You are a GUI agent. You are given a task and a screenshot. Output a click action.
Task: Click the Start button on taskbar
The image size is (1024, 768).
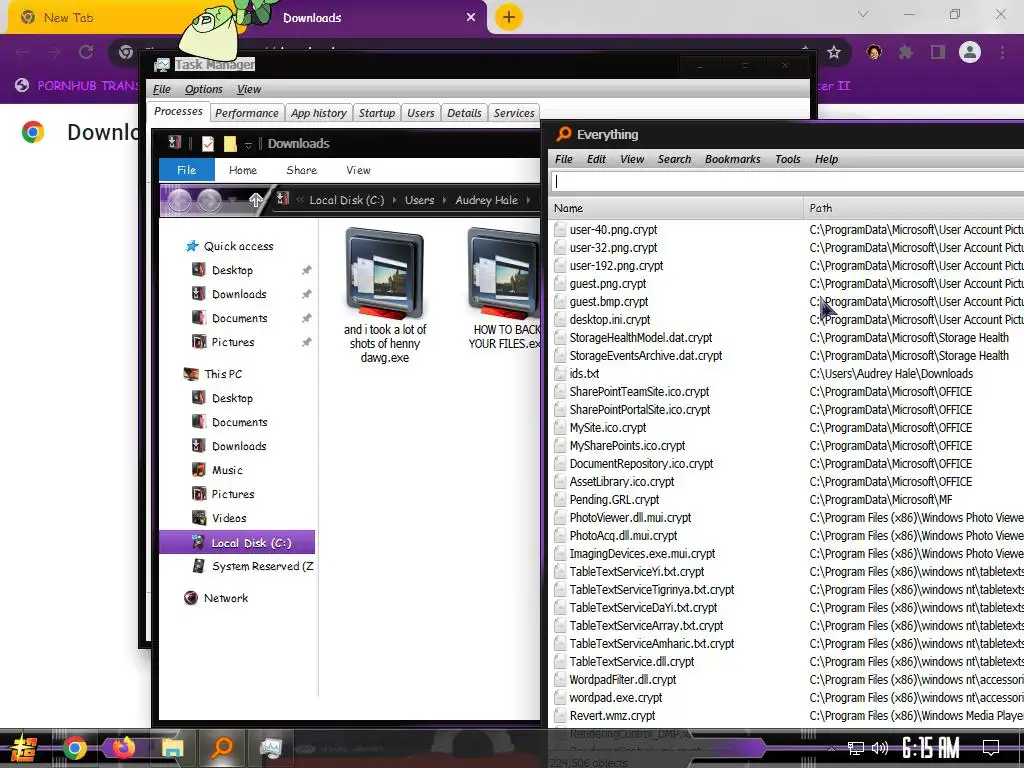[24, 748]
